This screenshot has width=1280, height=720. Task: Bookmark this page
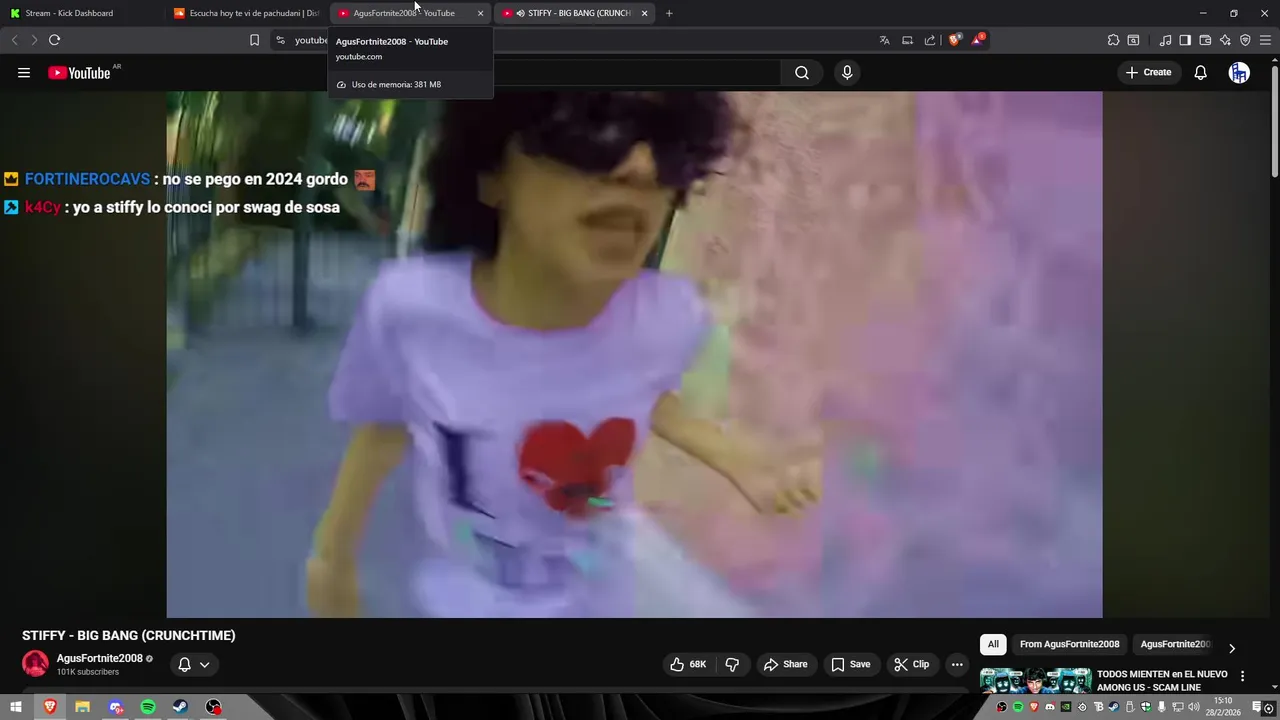(254, 40)
